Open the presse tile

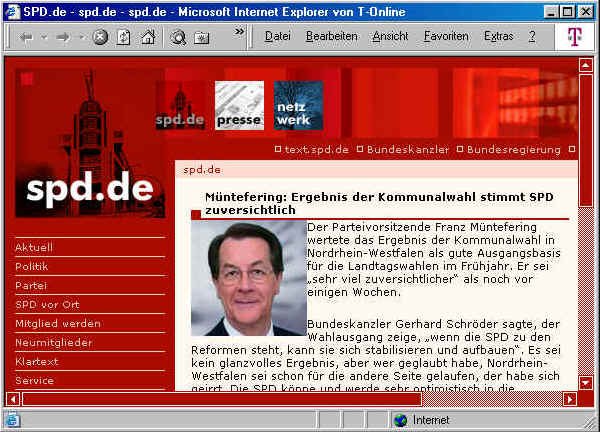[x=239, y=105]
